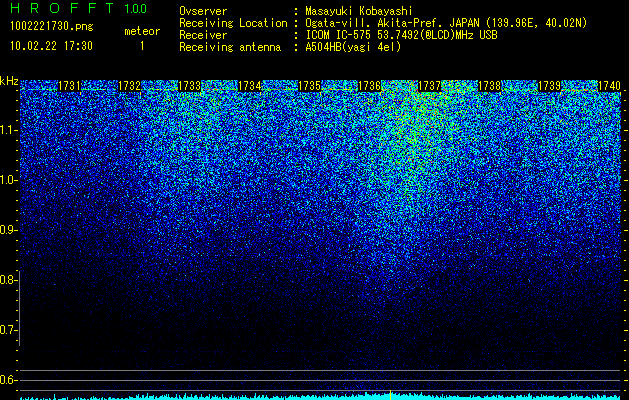Click the kHz axis unit label
629x400 pixels.
point(9,81)
